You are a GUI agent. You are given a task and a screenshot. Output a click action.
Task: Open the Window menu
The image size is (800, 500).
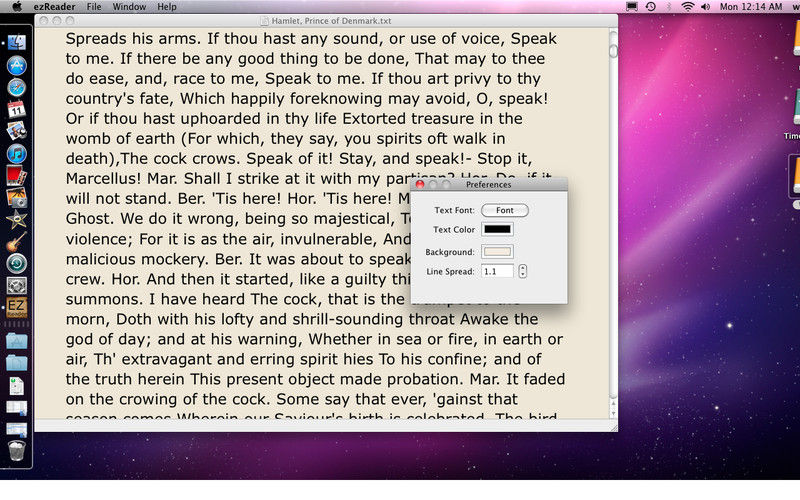click(x=129, y=7)
